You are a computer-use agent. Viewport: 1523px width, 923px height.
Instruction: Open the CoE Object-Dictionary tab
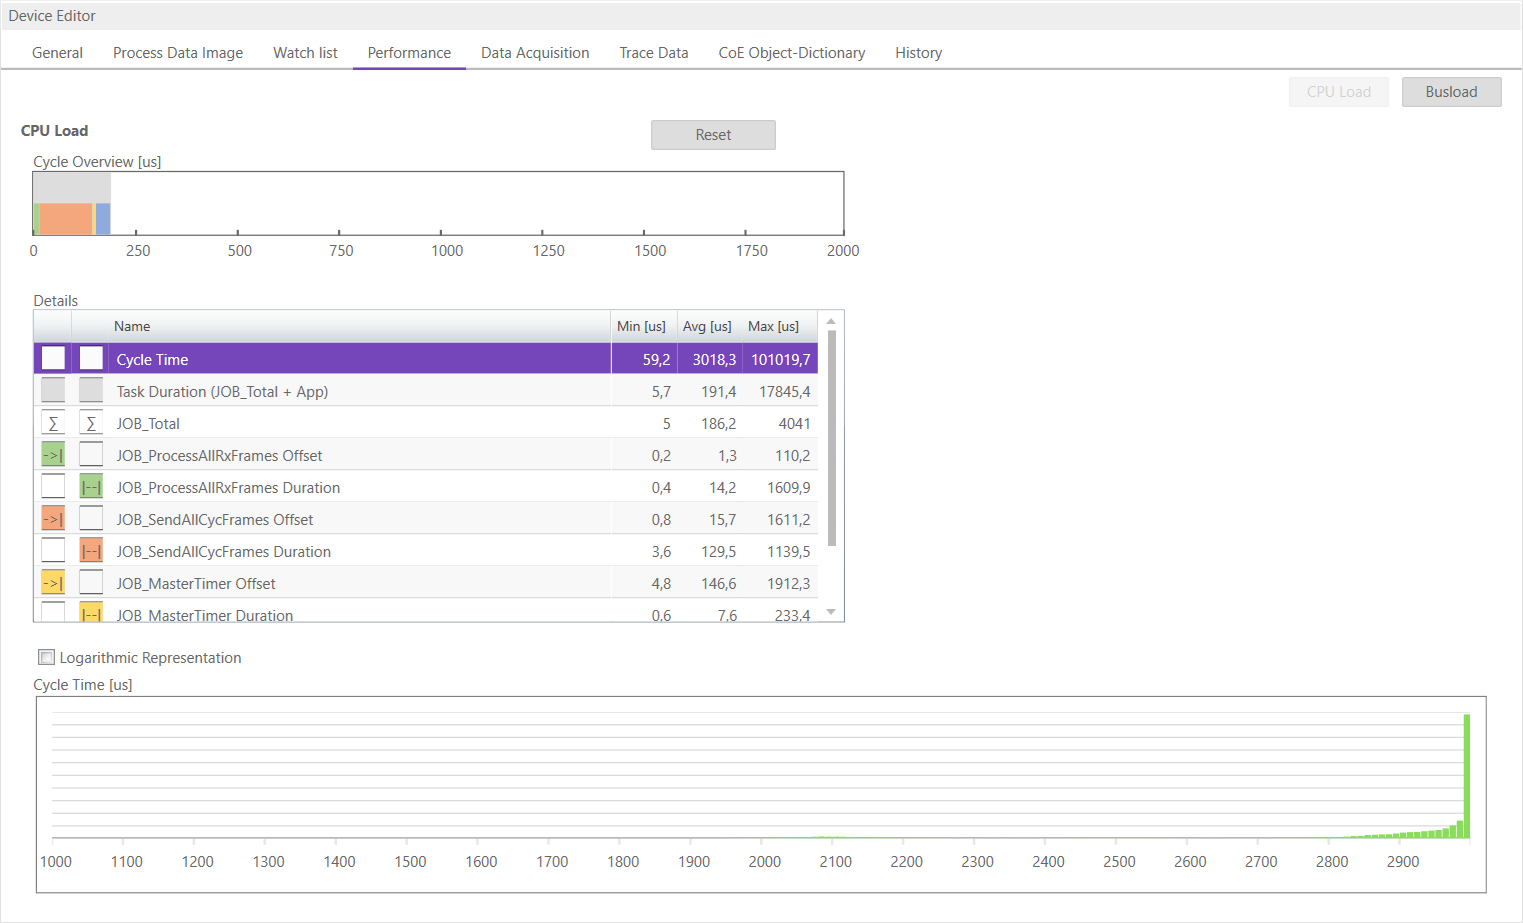pyautogui.click(x=791, y=52)
